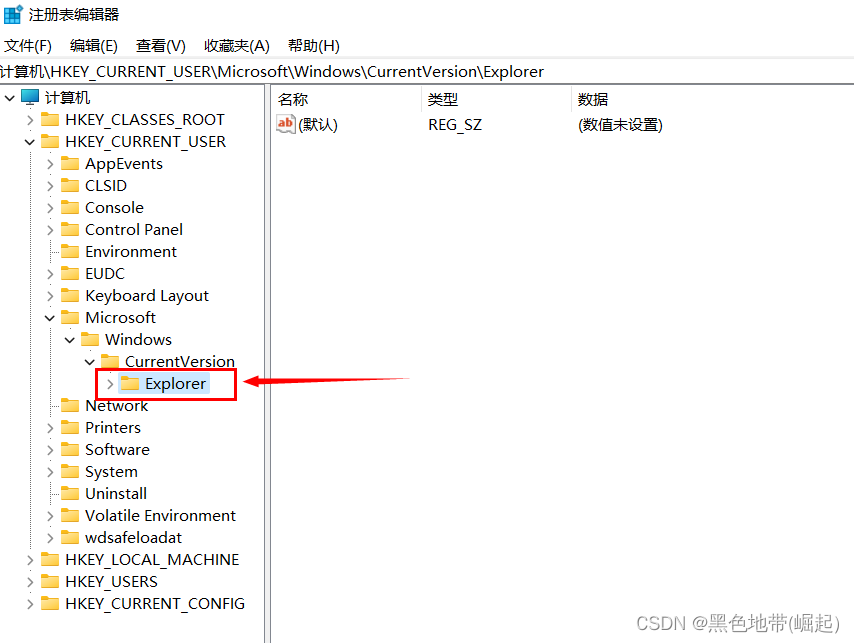Click the Explorer folder icon
The height and width of the screenshot is (643, 854).
pyautogui.click(x=130, y=383)
